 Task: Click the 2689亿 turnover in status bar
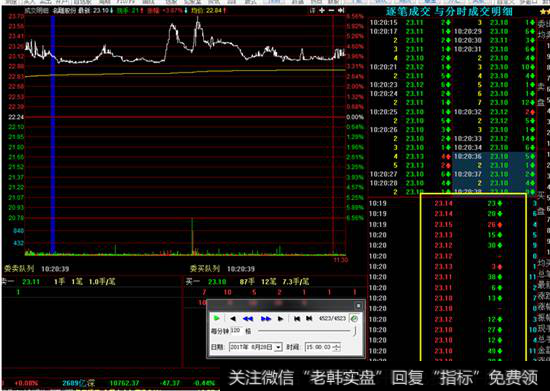coord(74,383)
